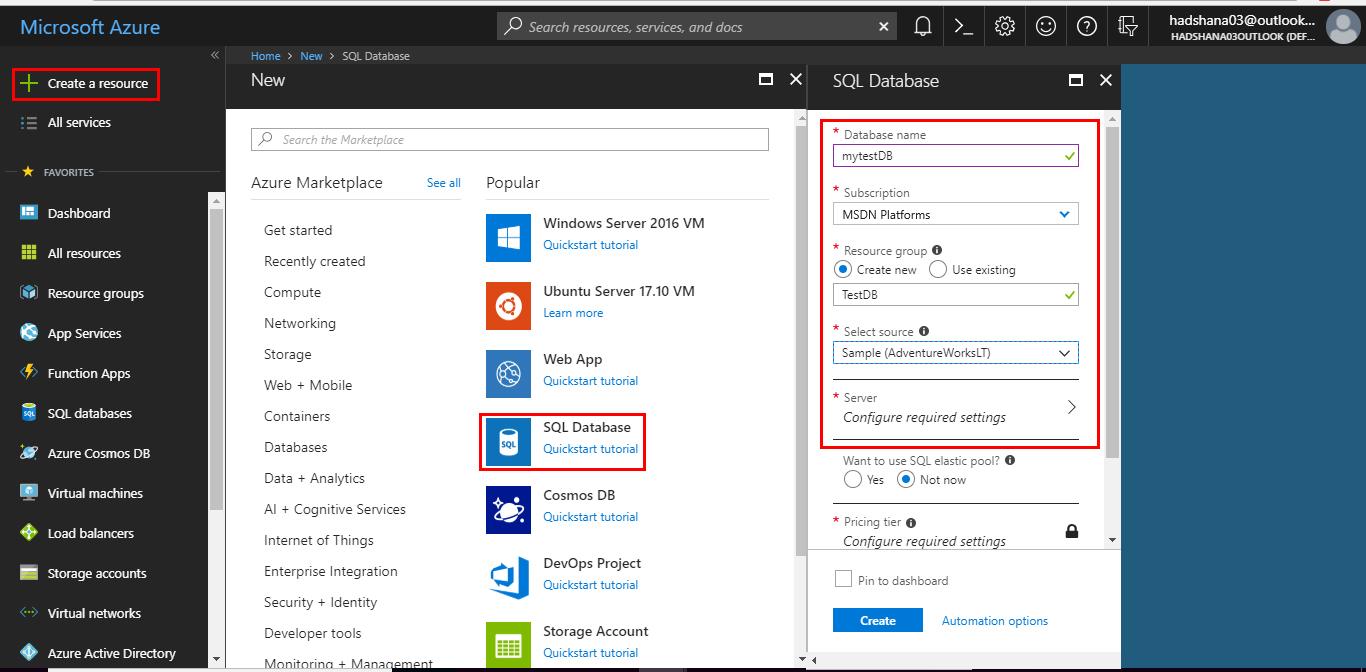Open Containers marketplace category
1366x672 pixels.
point(297,416)
